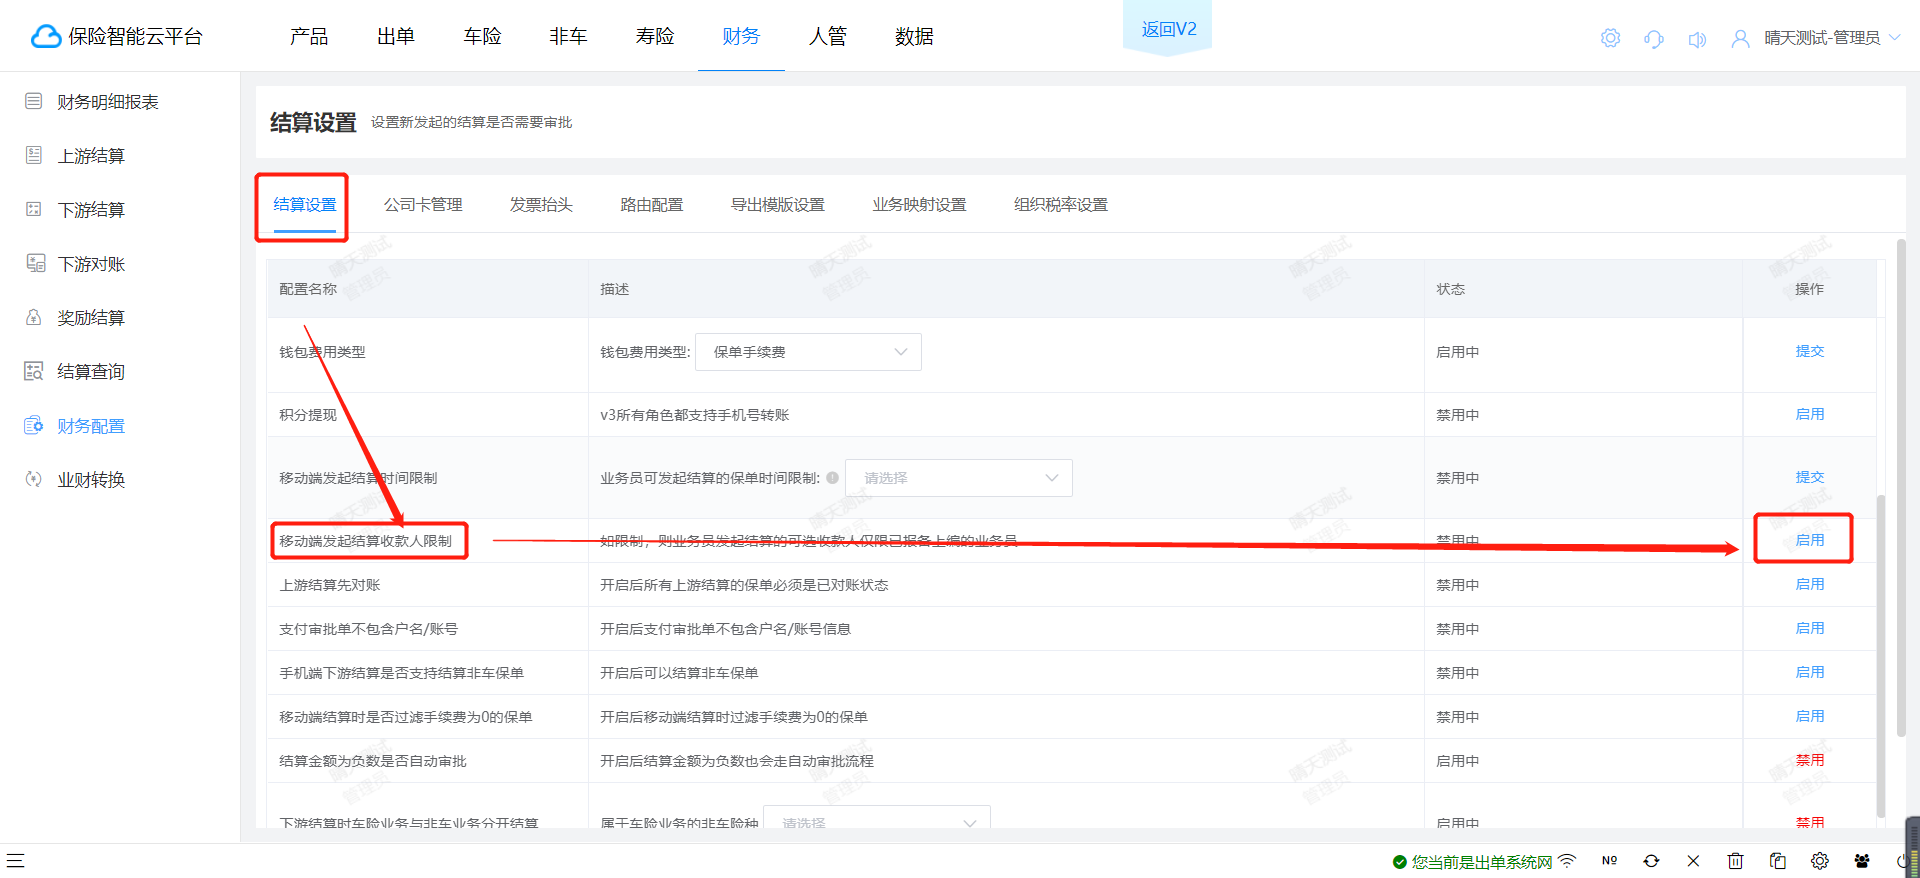Open the 保单时间限制 请选择 dropdown

(x=959, y=478)
